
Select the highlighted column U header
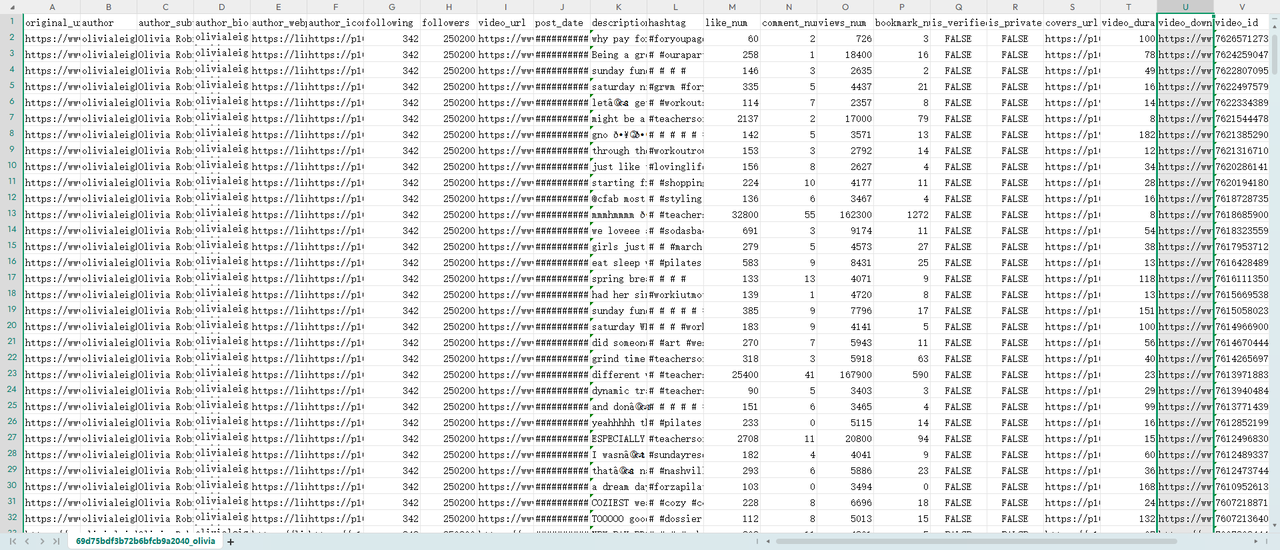pyautogui.click(x=1185, y=7)
